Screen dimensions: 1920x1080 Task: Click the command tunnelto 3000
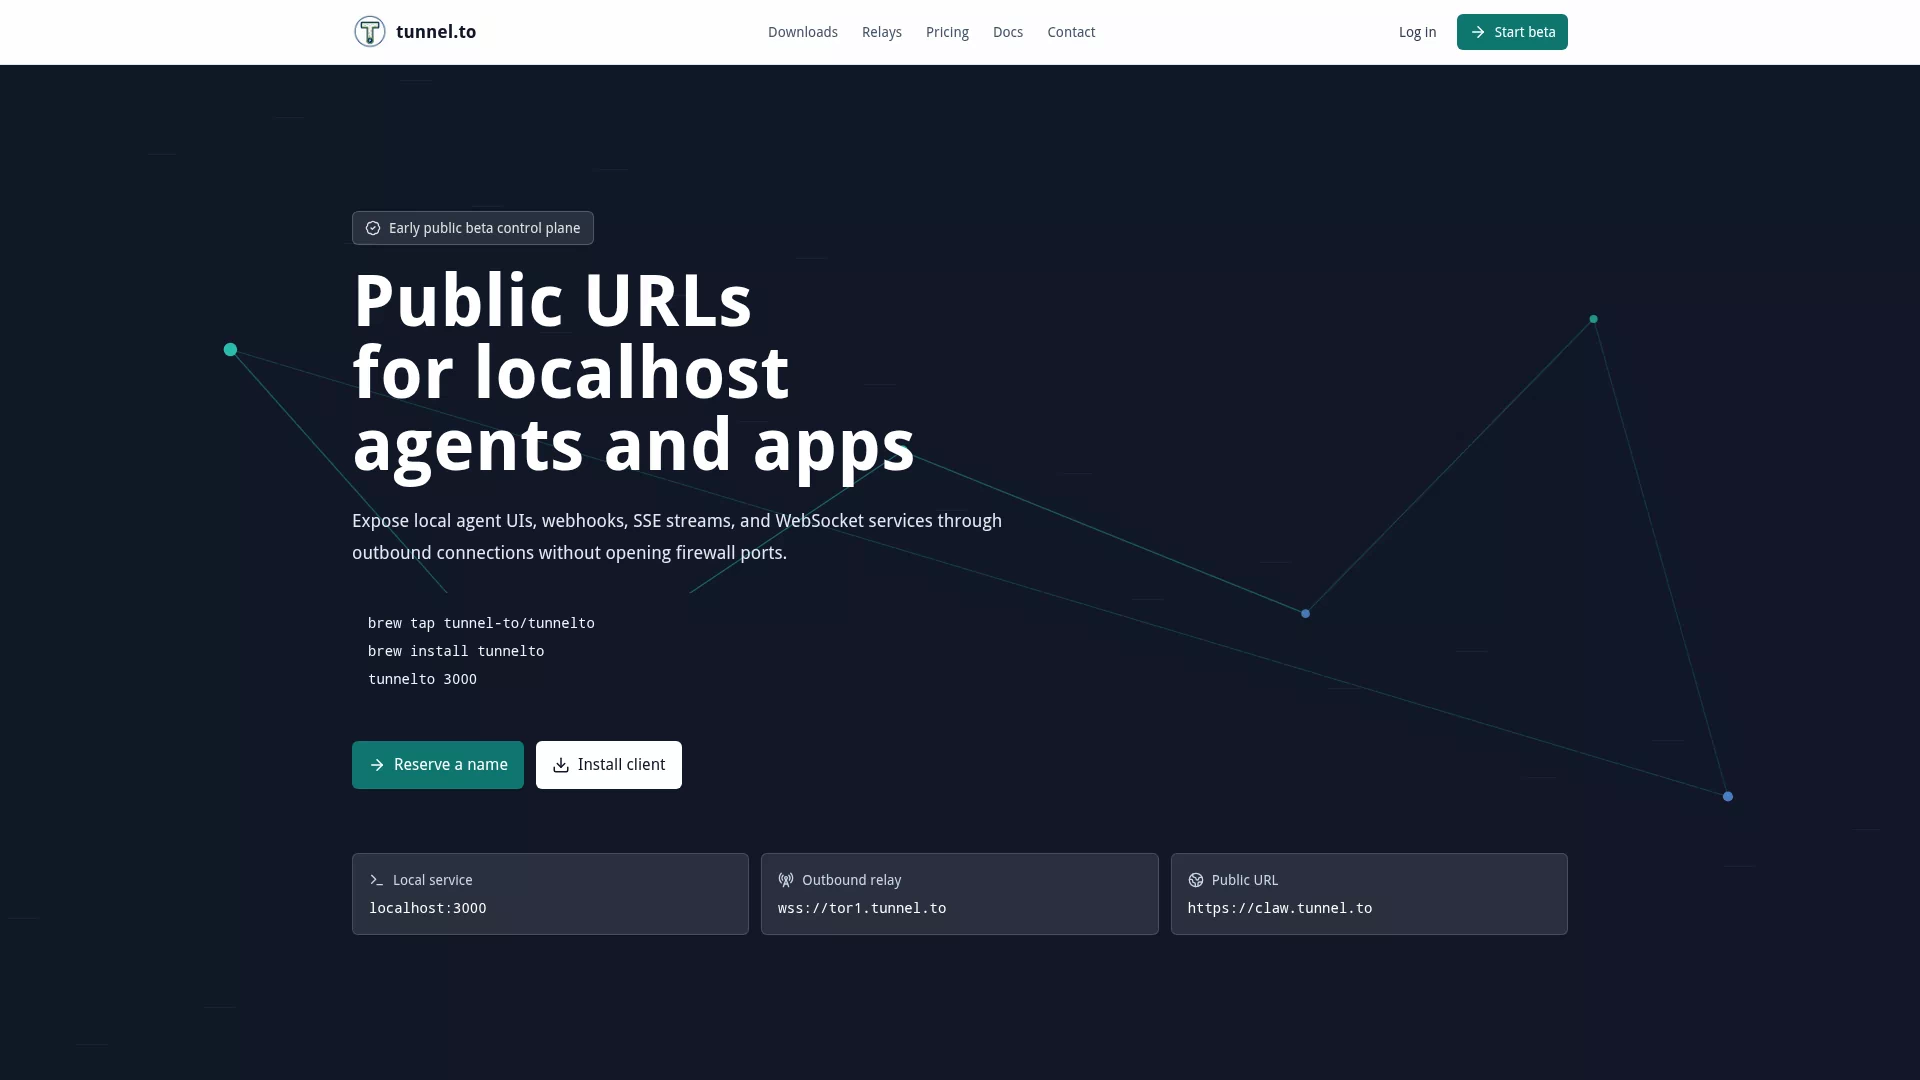(x=422, y=679)
